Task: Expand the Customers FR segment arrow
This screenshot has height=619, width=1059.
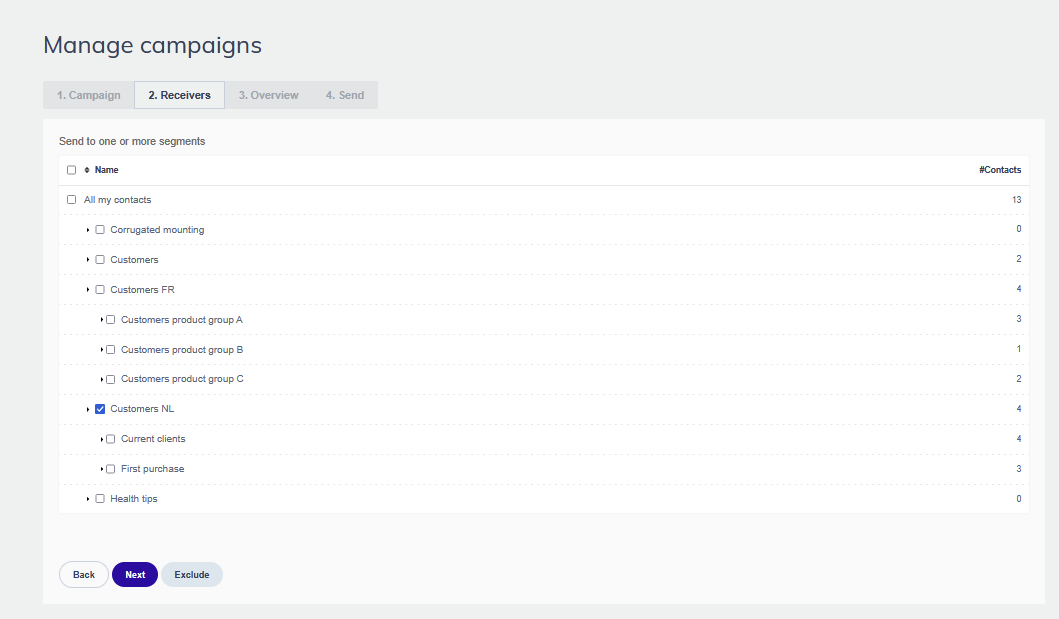Action: pos(88,290)
